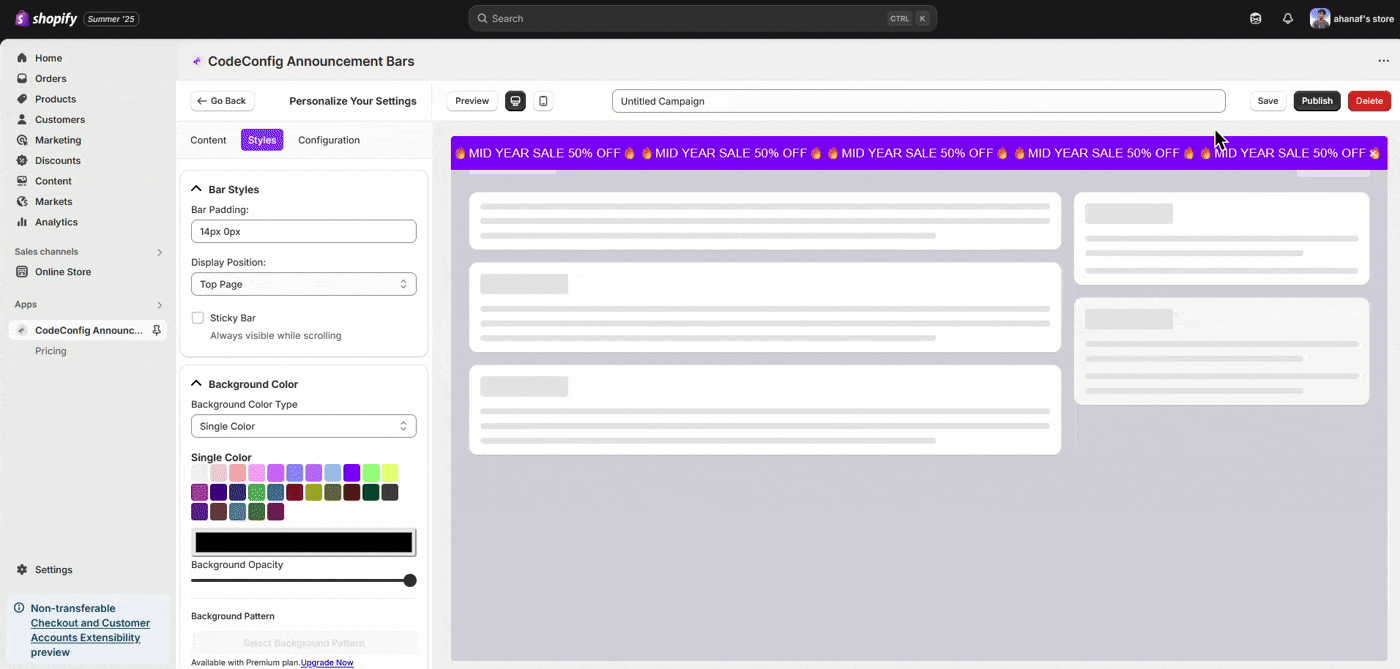
Task: Save the campaign
Action: [x=1268, y=101]
